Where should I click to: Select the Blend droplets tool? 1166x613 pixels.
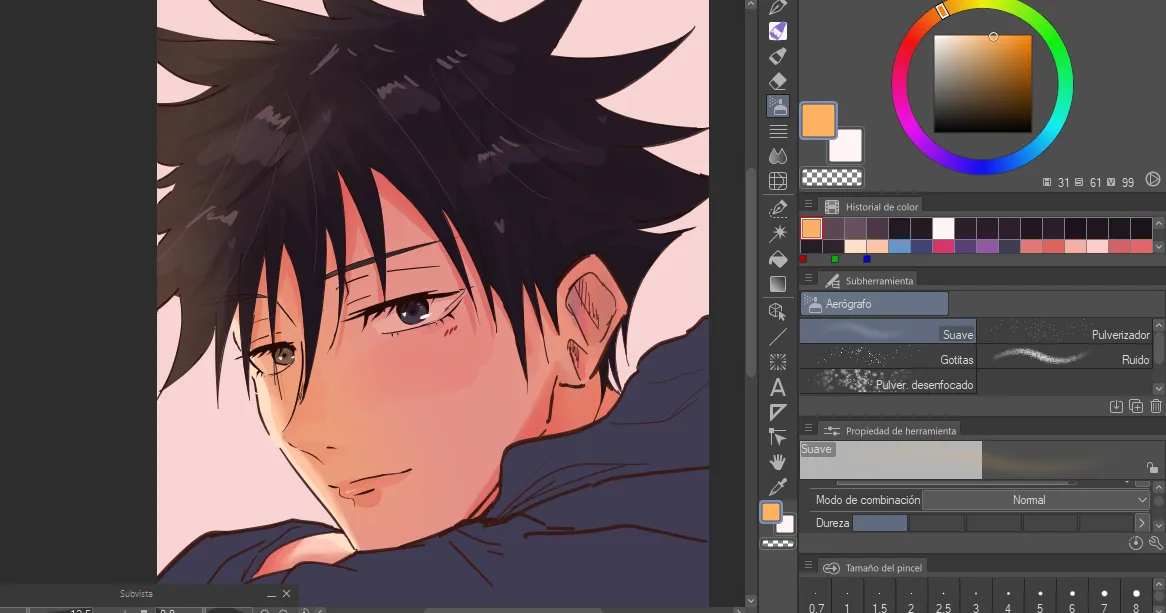click(778, 155)
